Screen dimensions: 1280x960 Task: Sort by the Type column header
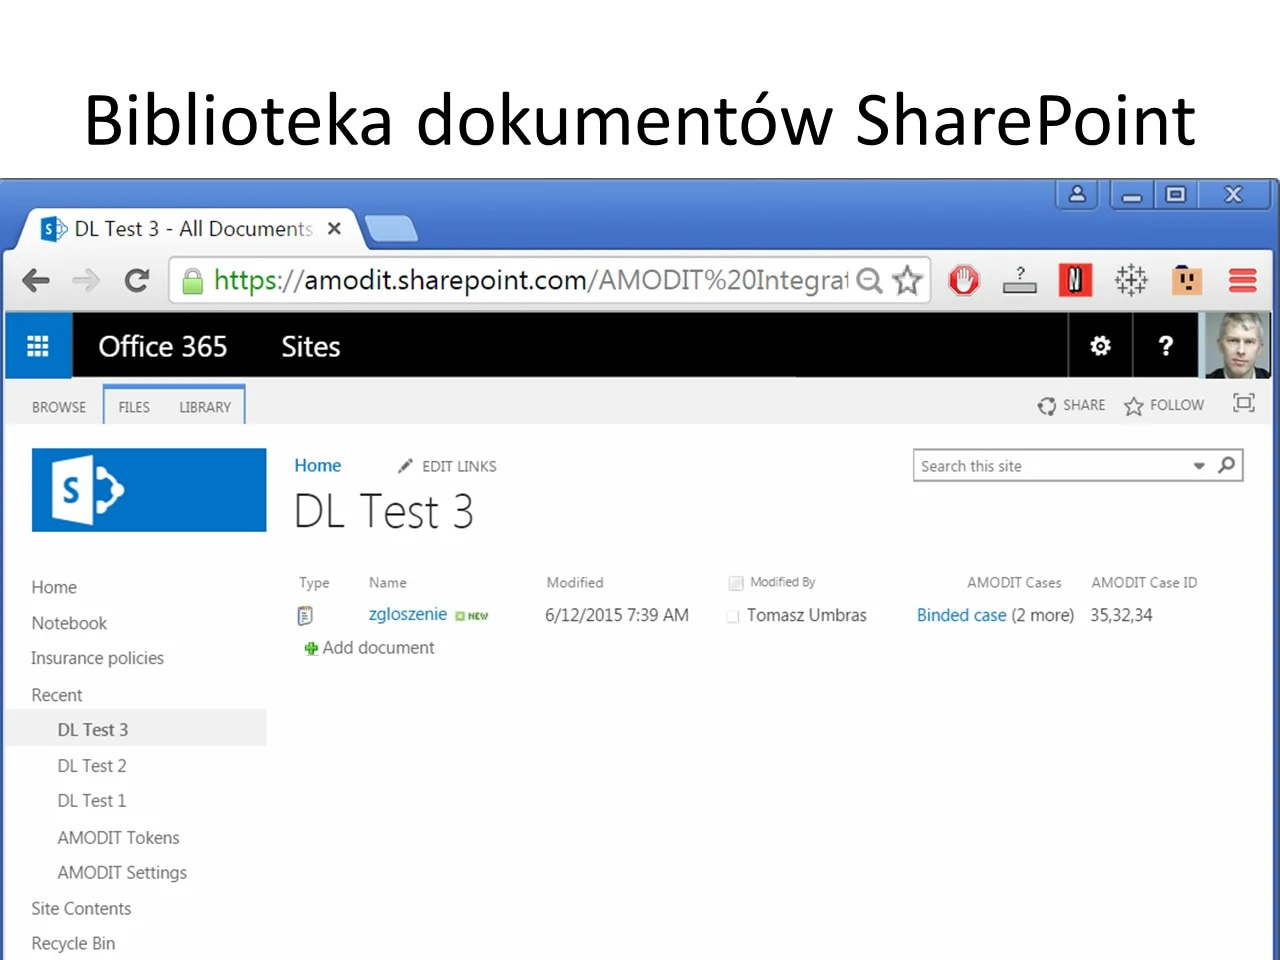click(314, 583)
